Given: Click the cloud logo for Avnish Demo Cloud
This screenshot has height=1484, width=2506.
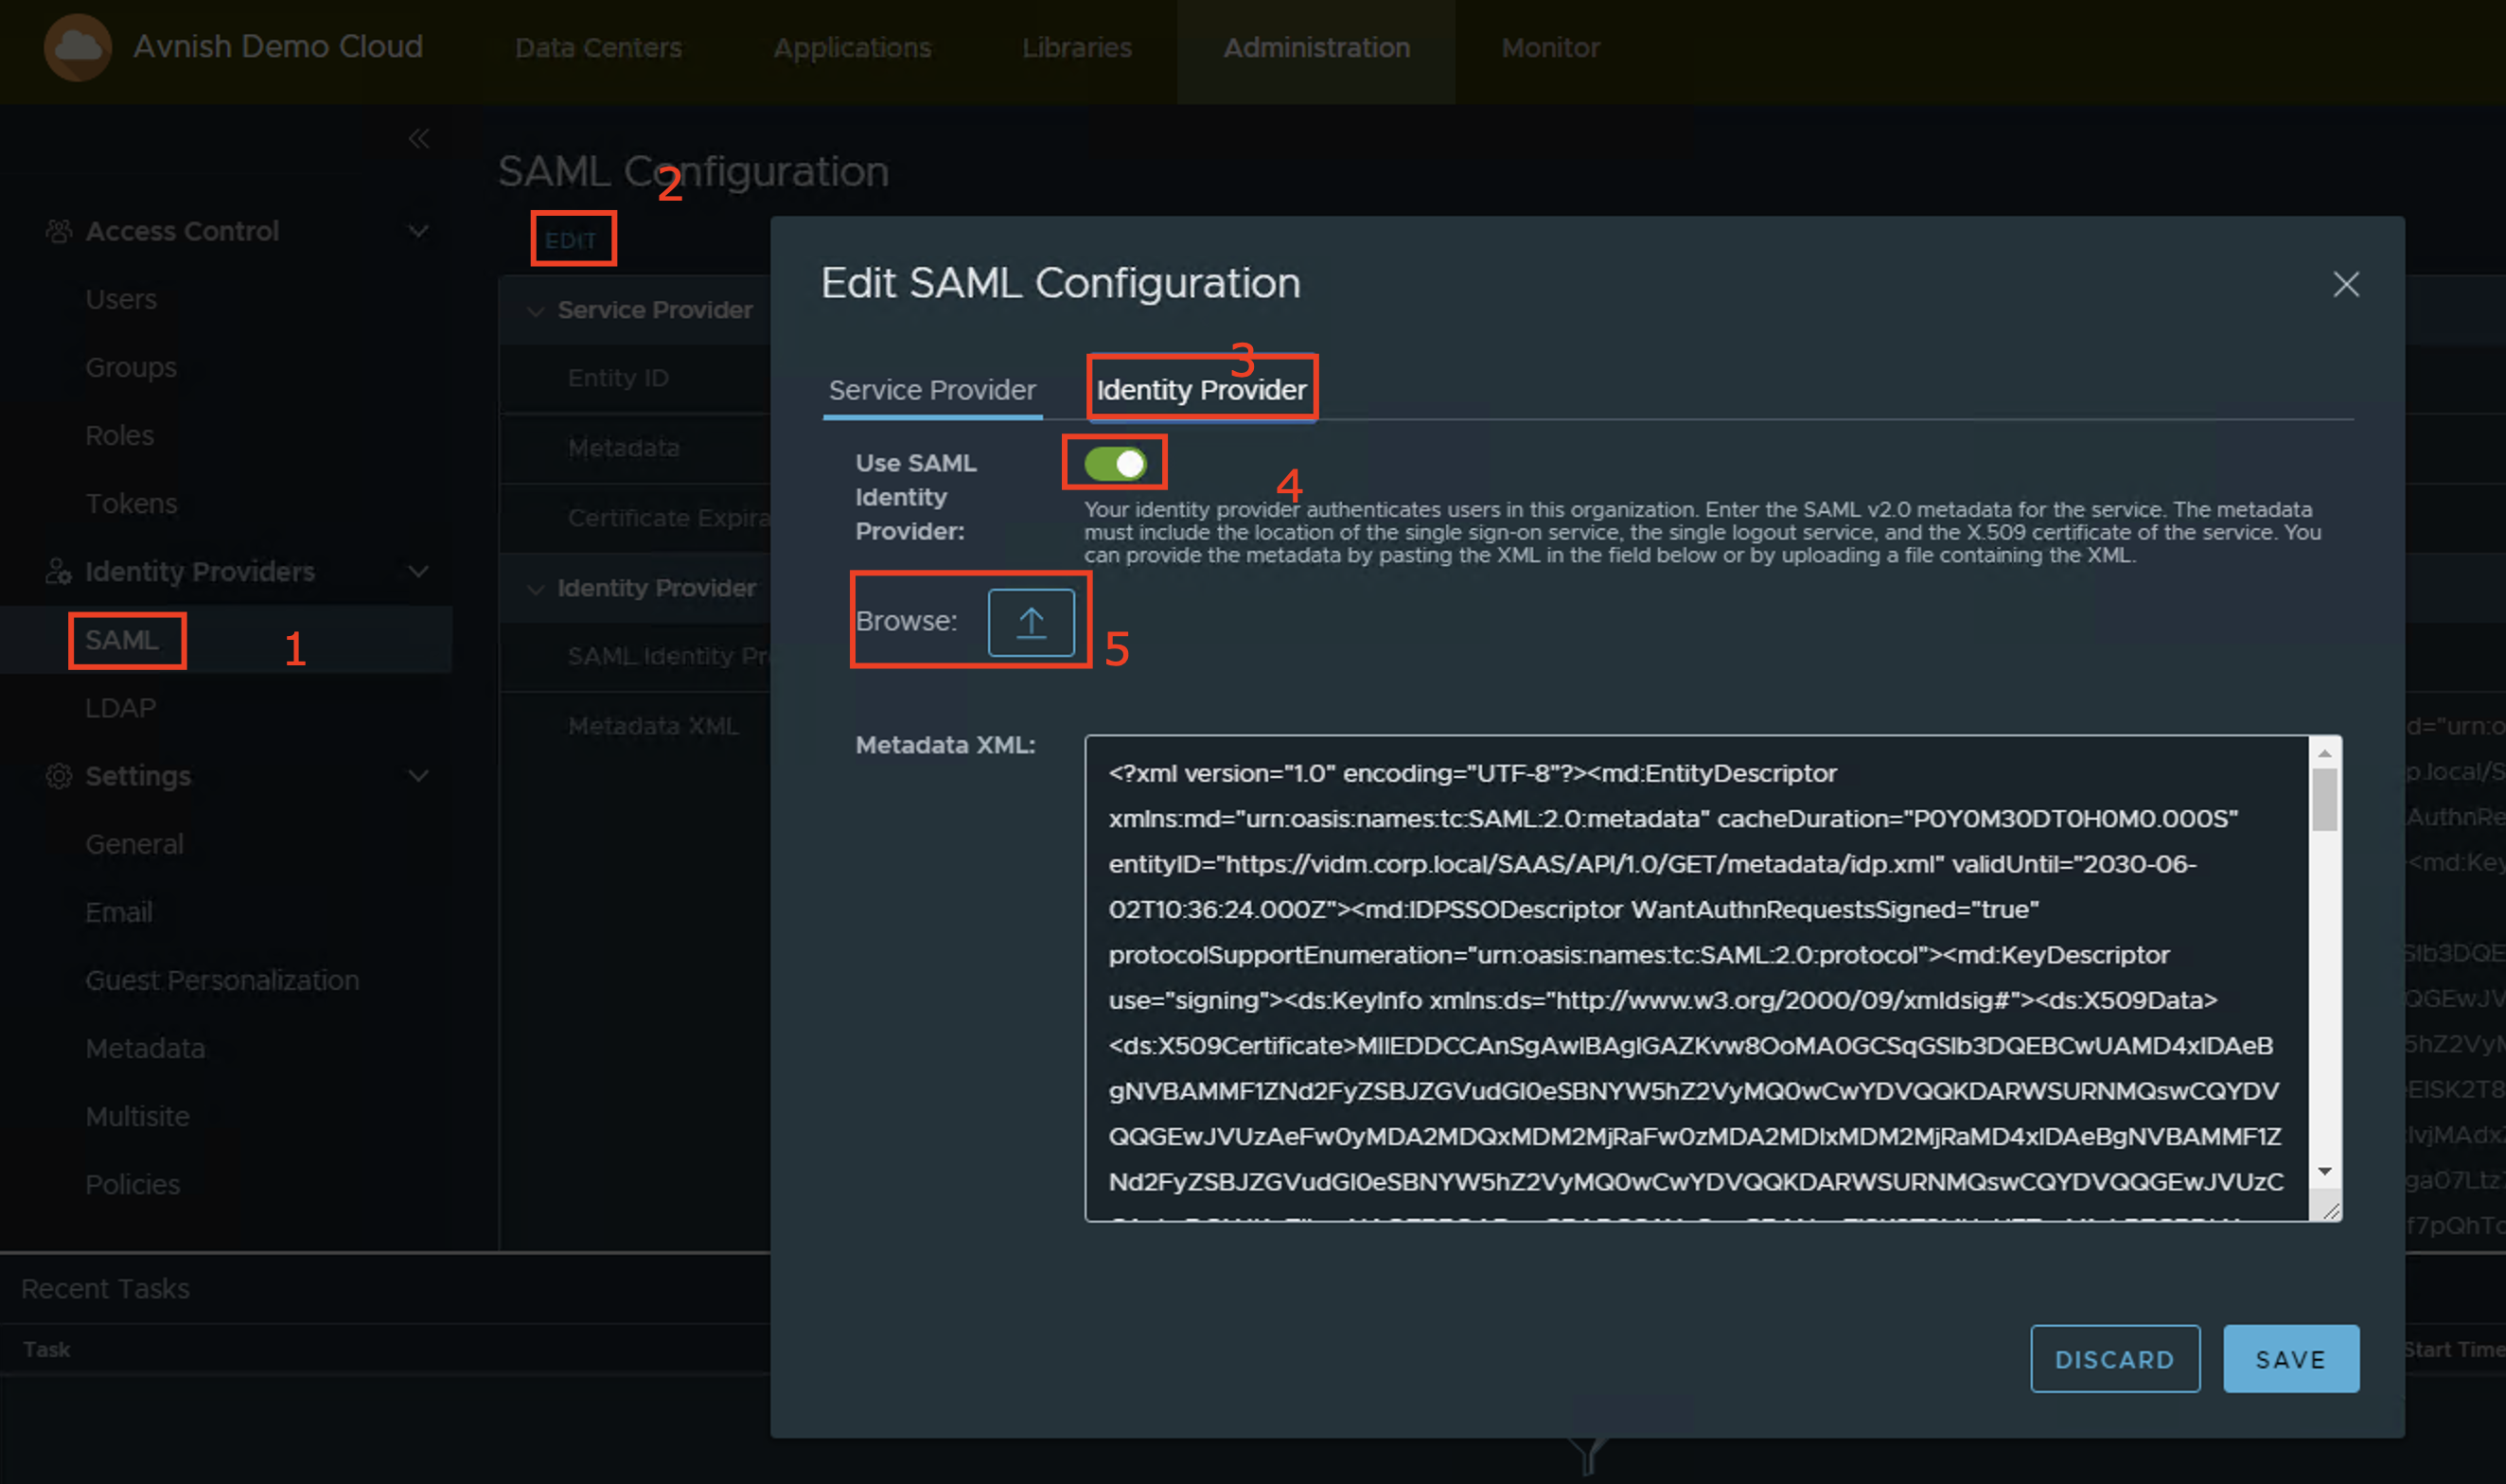Looking at the screenshot, I should pyautogui.click(x=77, y=47).
